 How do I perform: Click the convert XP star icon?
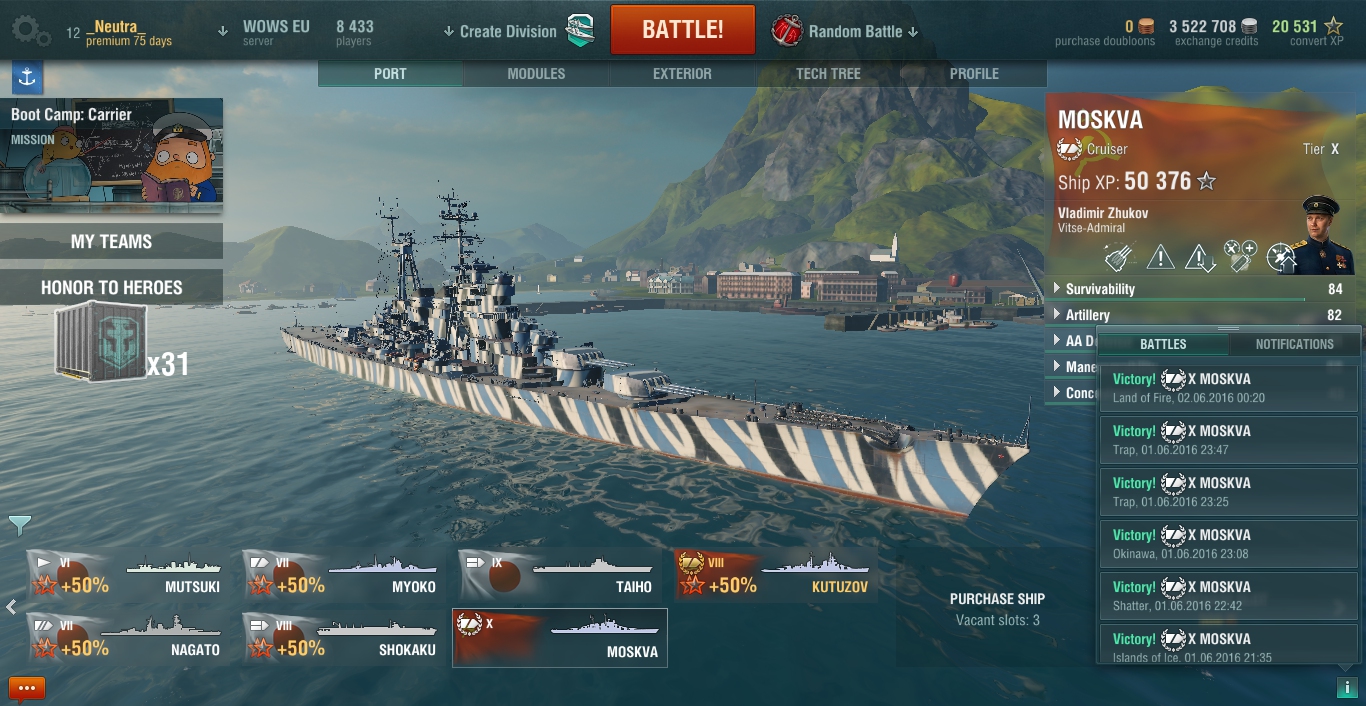[1333, 26]
